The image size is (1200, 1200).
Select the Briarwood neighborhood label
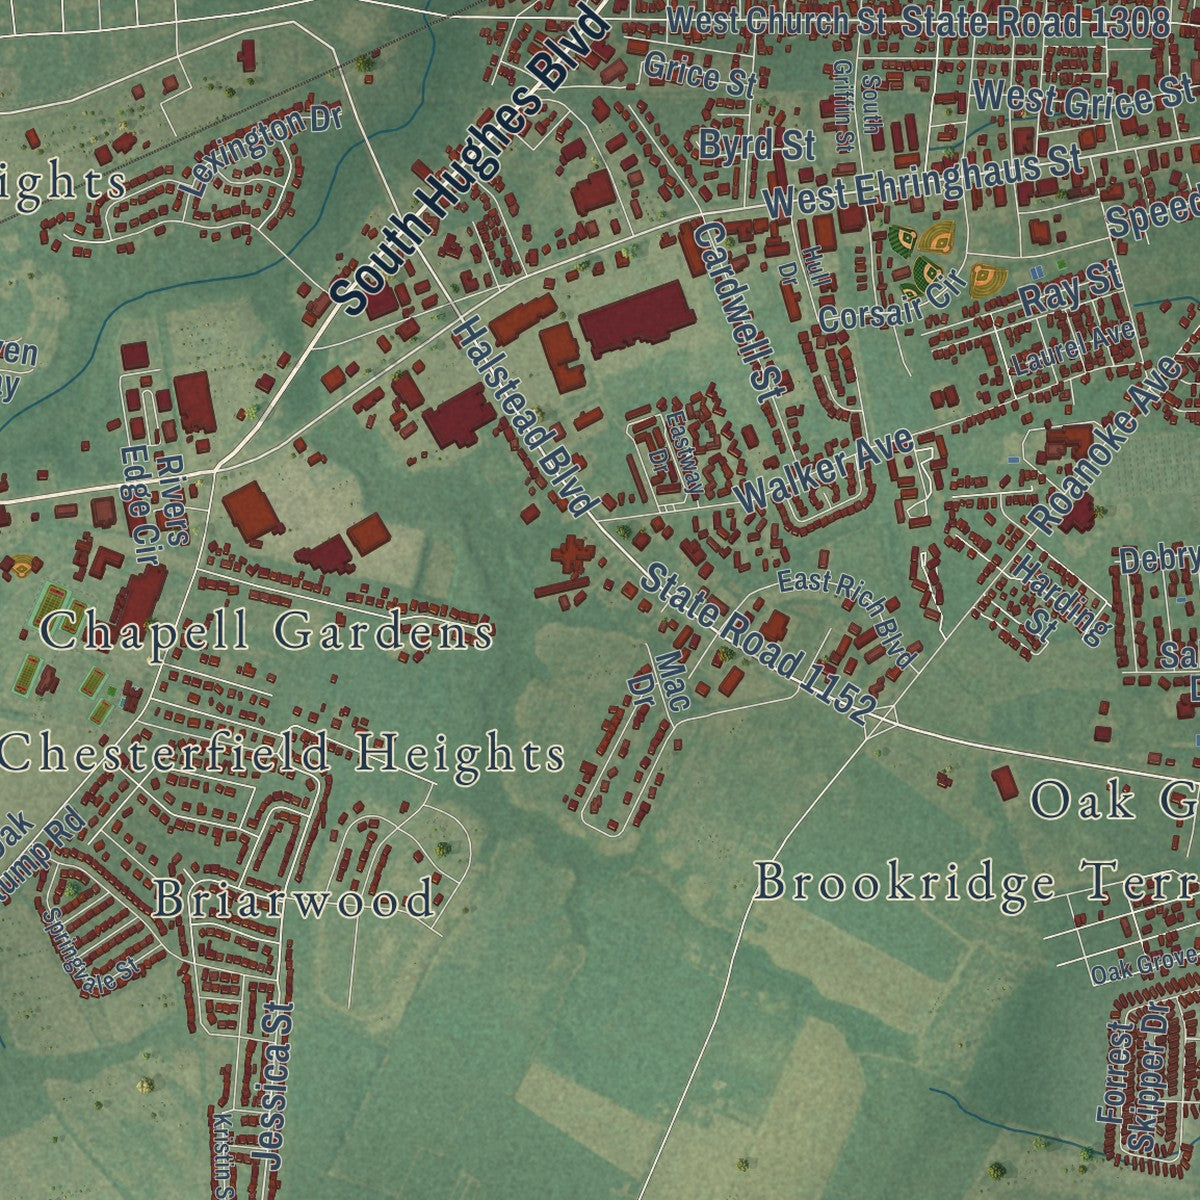pos(294,899)
